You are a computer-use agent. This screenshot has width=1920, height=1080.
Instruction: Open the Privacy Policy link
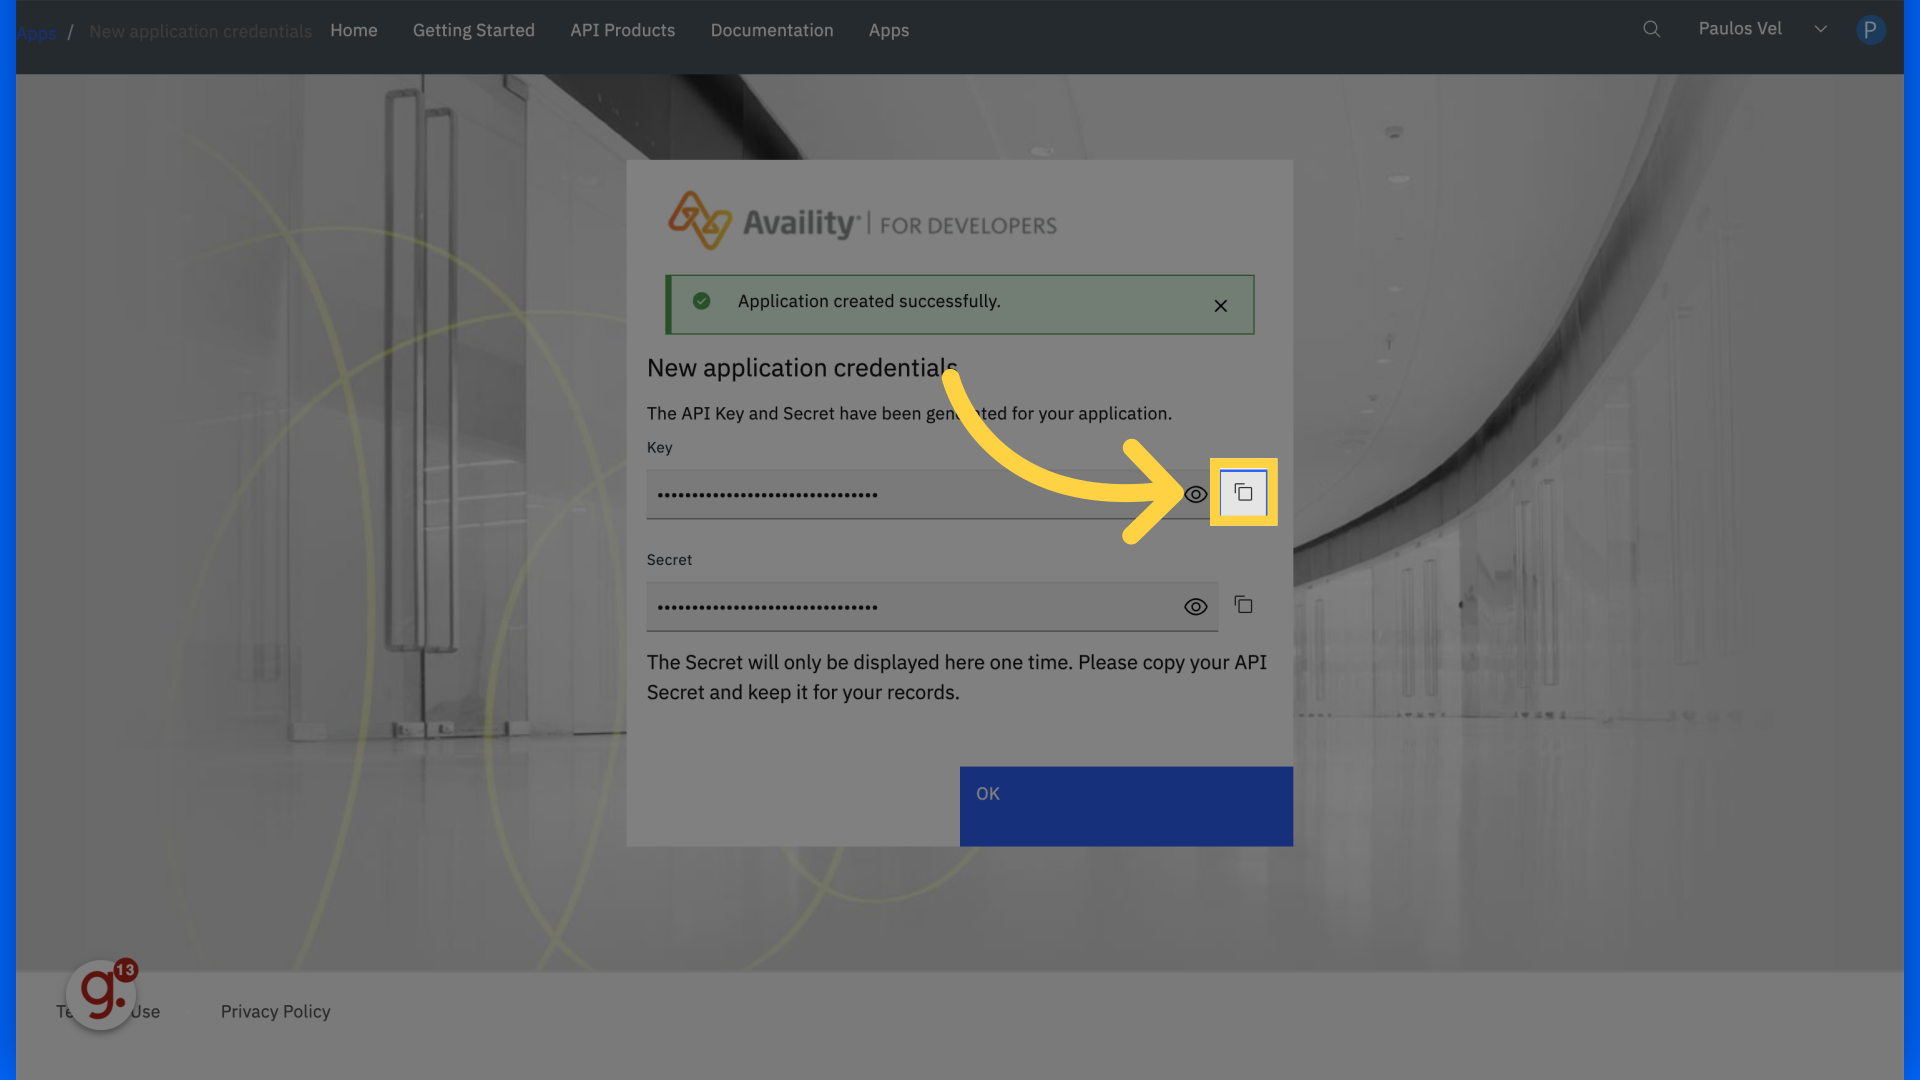[275, 1011]
